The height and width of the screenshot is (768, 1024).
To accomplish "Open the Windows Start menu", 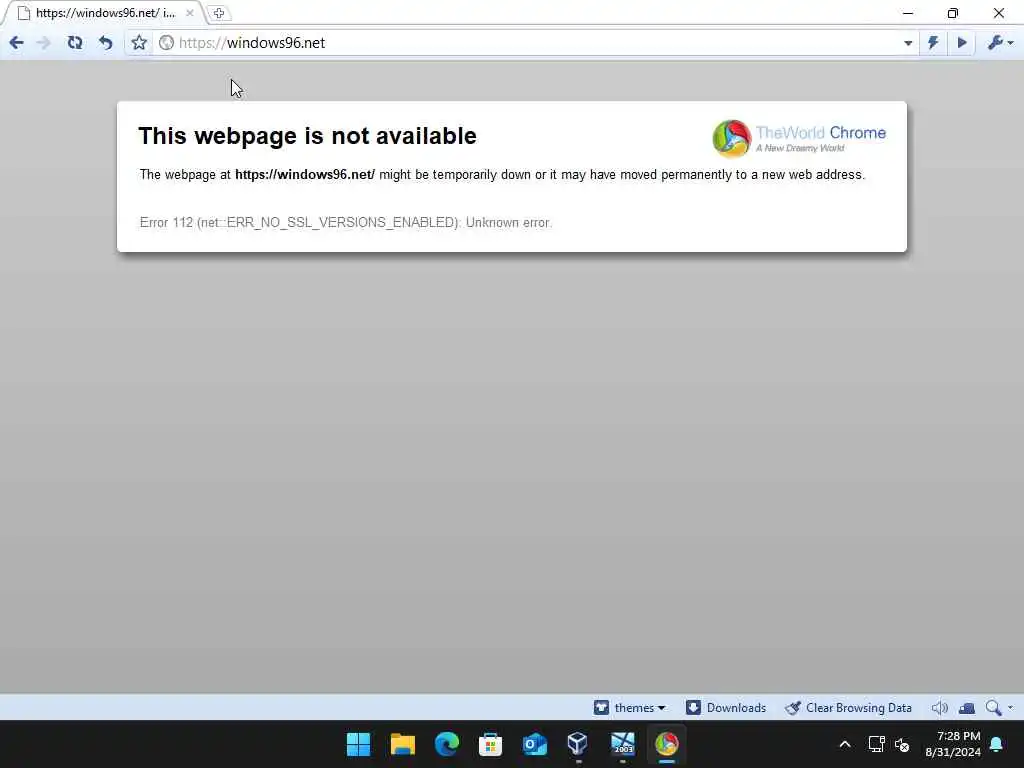I will click(359, 744).
